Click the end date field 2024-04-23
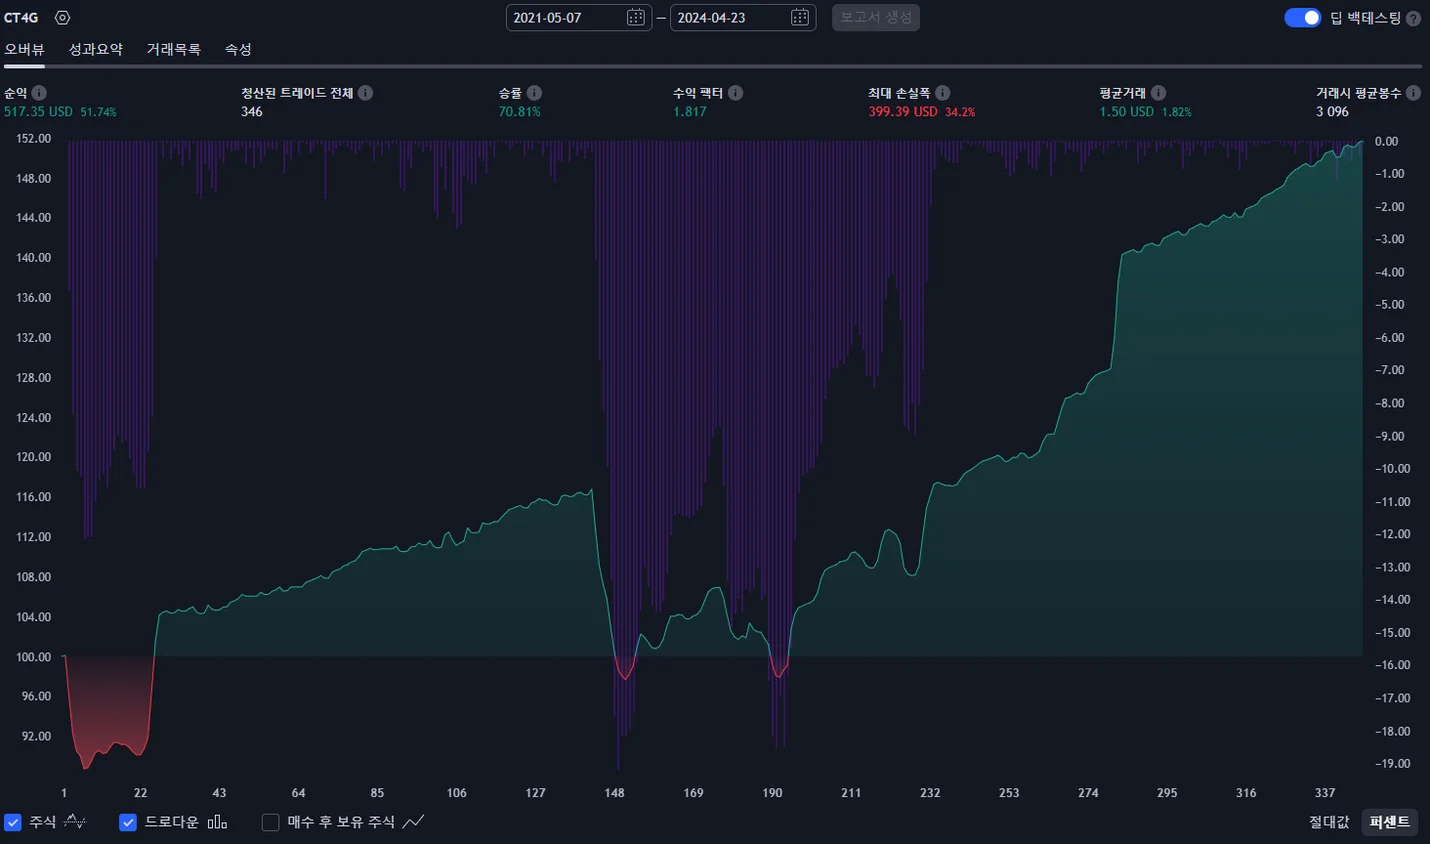Screen dimensions: 1430x844 click(743, 18)
